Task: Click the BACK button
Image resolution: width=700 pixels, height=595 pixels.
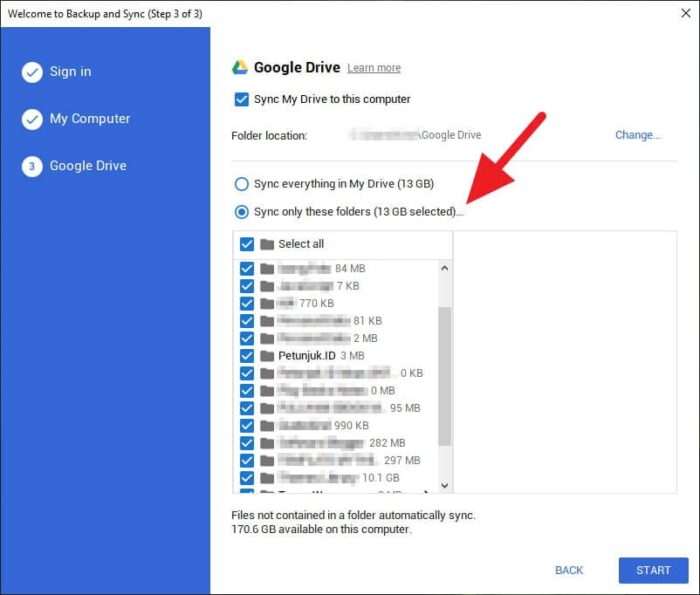Action: click(569, 570)
